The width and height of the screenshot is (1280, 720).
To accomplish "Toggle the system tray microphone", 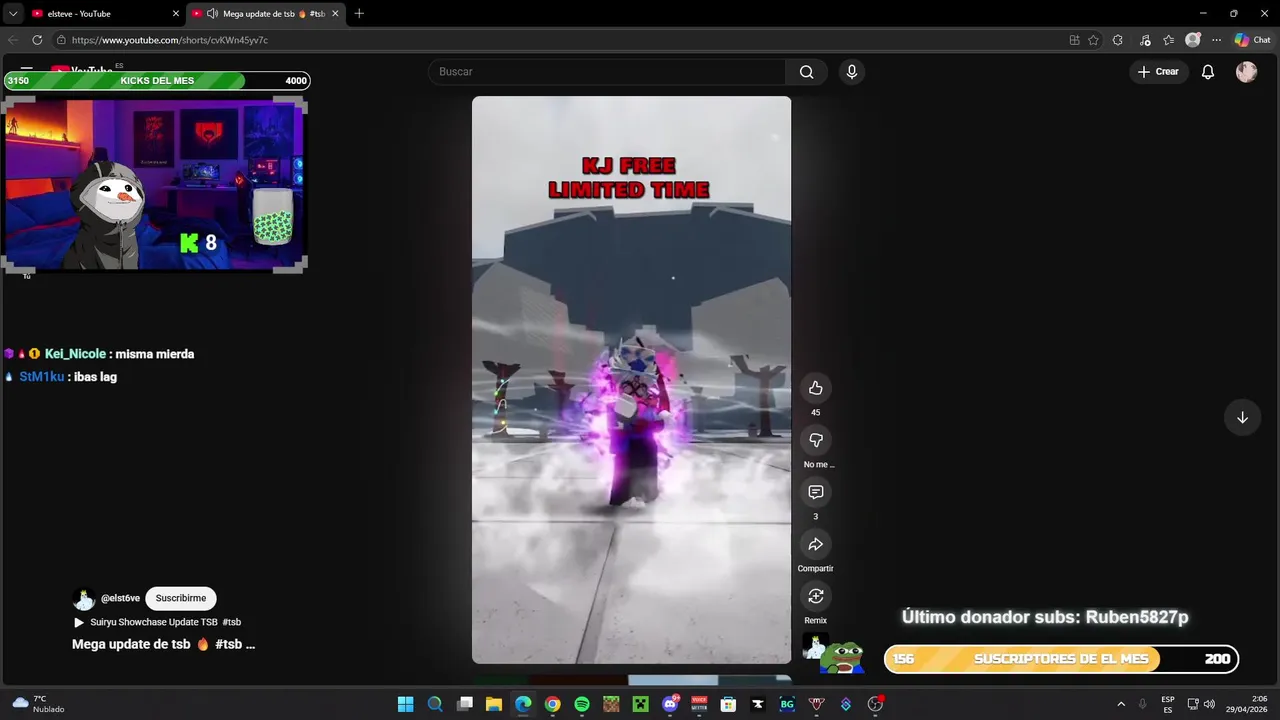I will coord(1142,704).
